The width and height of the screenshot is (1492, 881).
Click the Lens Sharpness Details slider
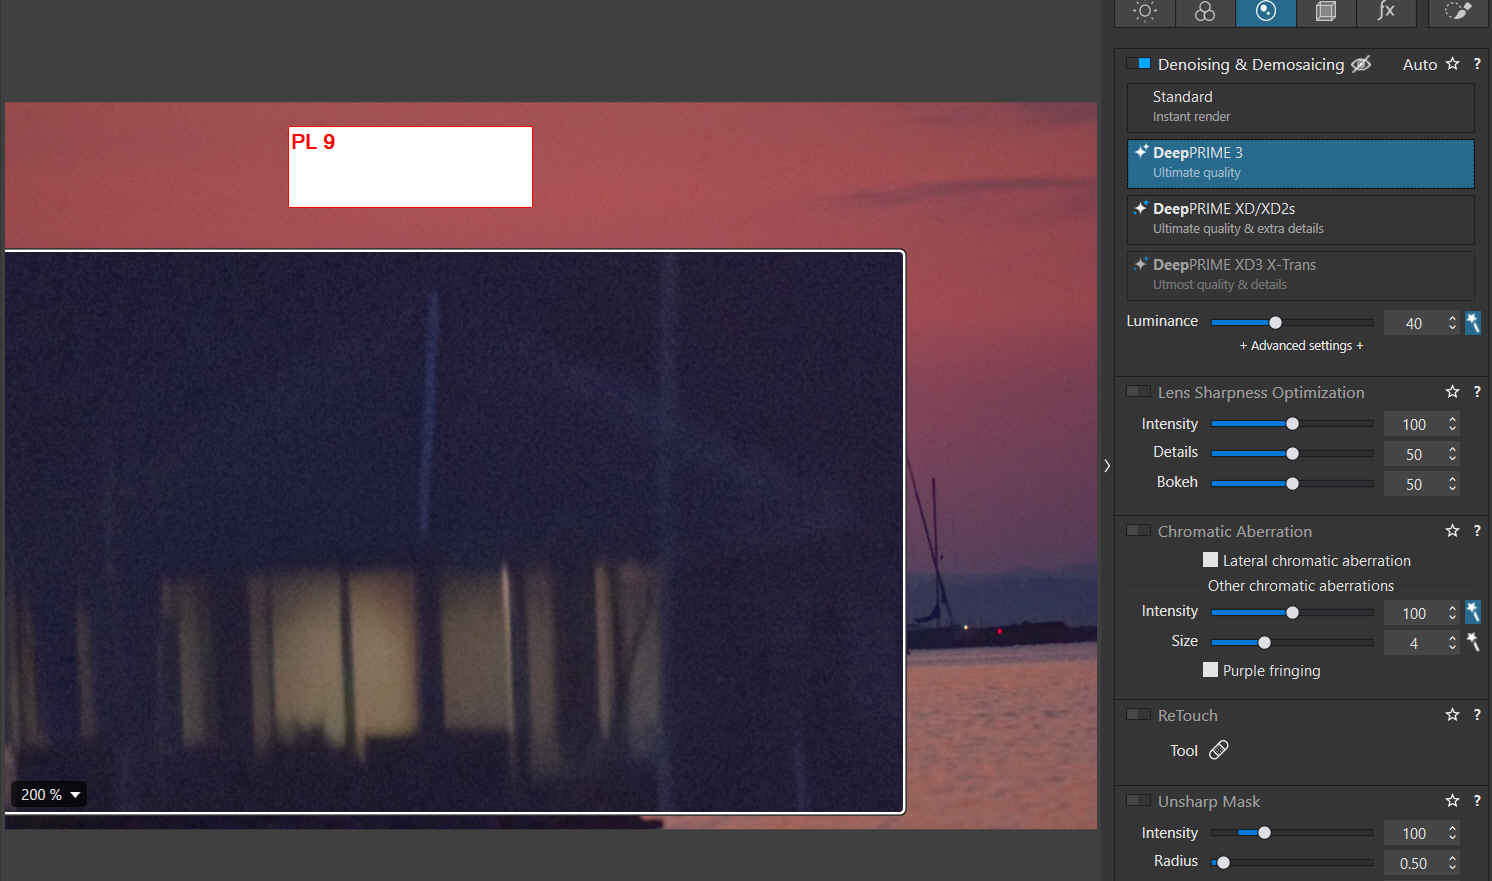(1292, 454)
